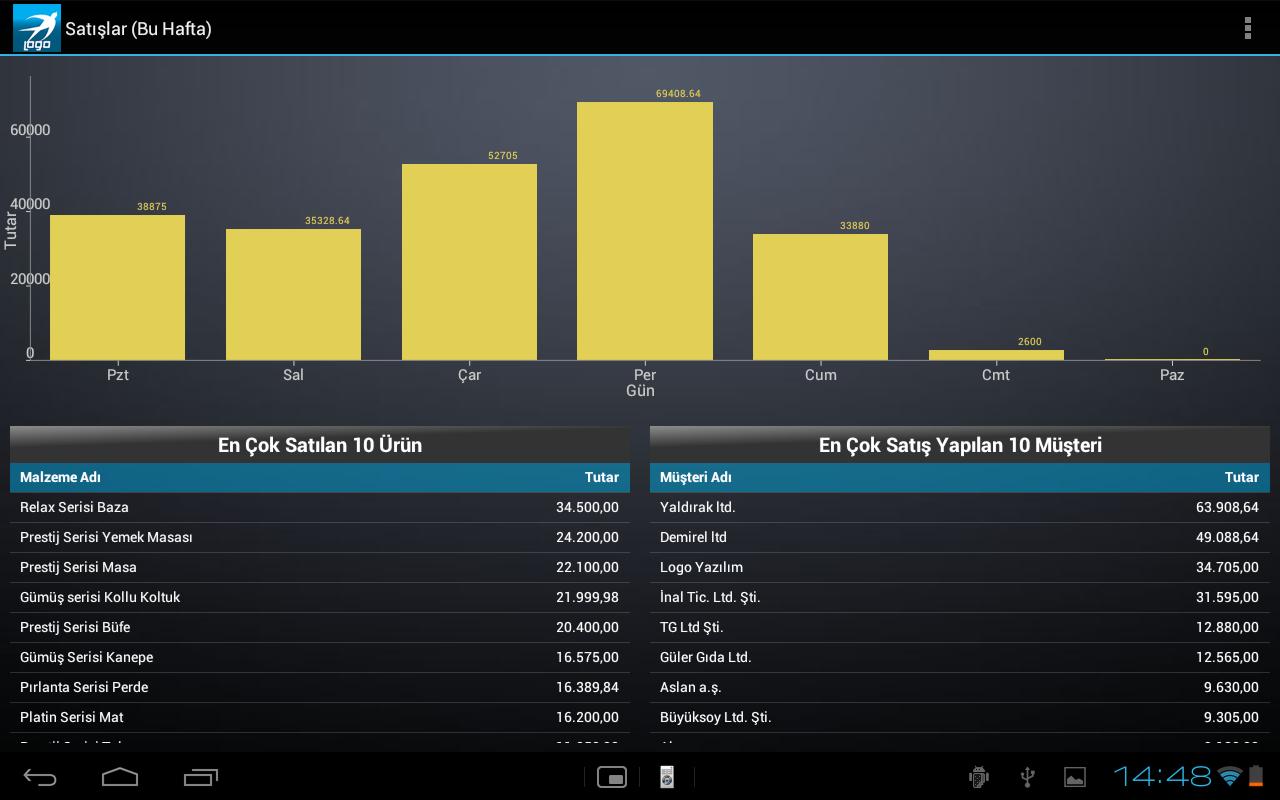Tap the USB connection status icon
The image size is (1280, 800).
[x=1027, y=777]
